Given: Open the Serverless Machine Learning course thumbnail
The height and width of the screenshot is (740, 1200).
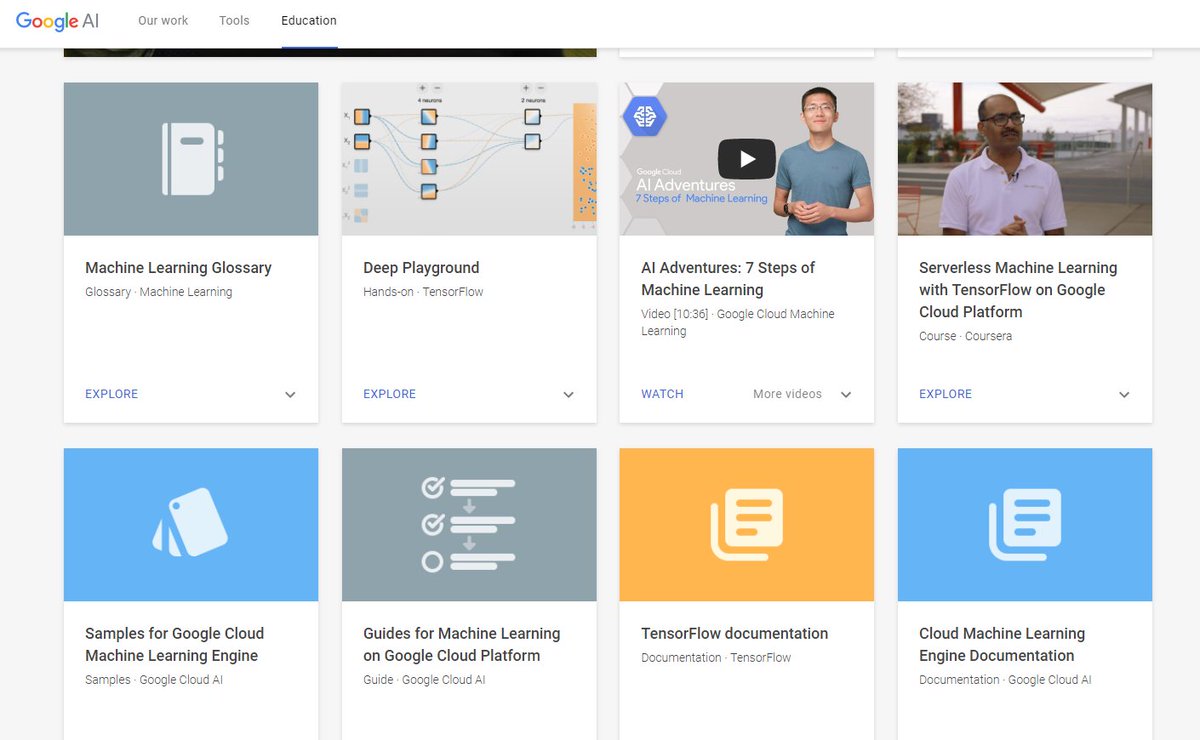Looking at the screenshot, I should coord(1025,159).
